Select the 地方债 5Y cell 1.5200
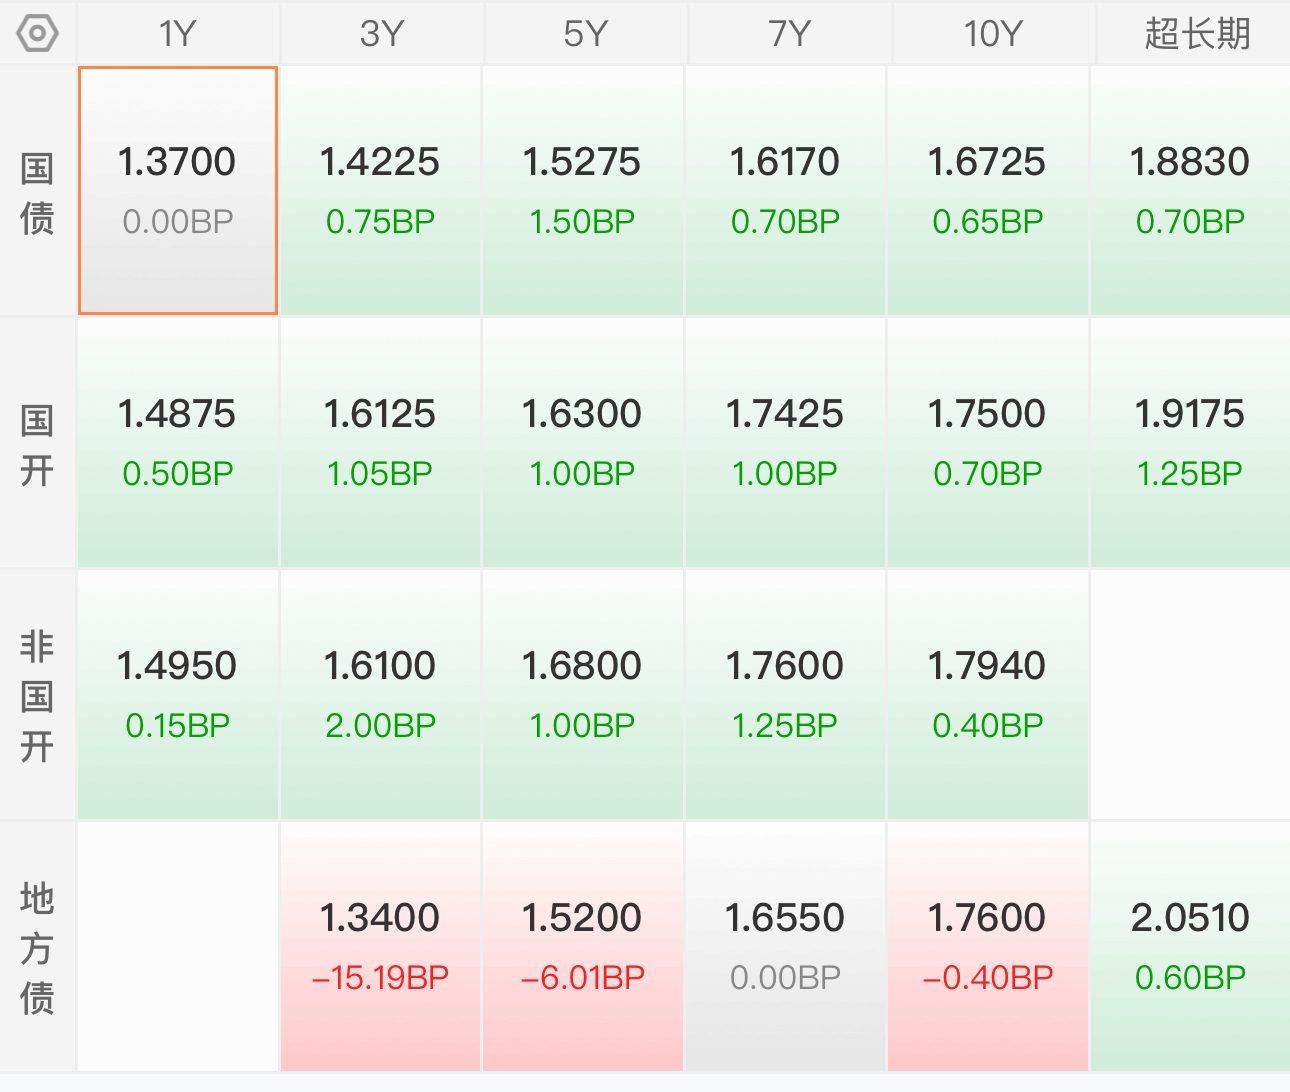1290x1092 pixels. pyautogui.click(x=583, y=947)
